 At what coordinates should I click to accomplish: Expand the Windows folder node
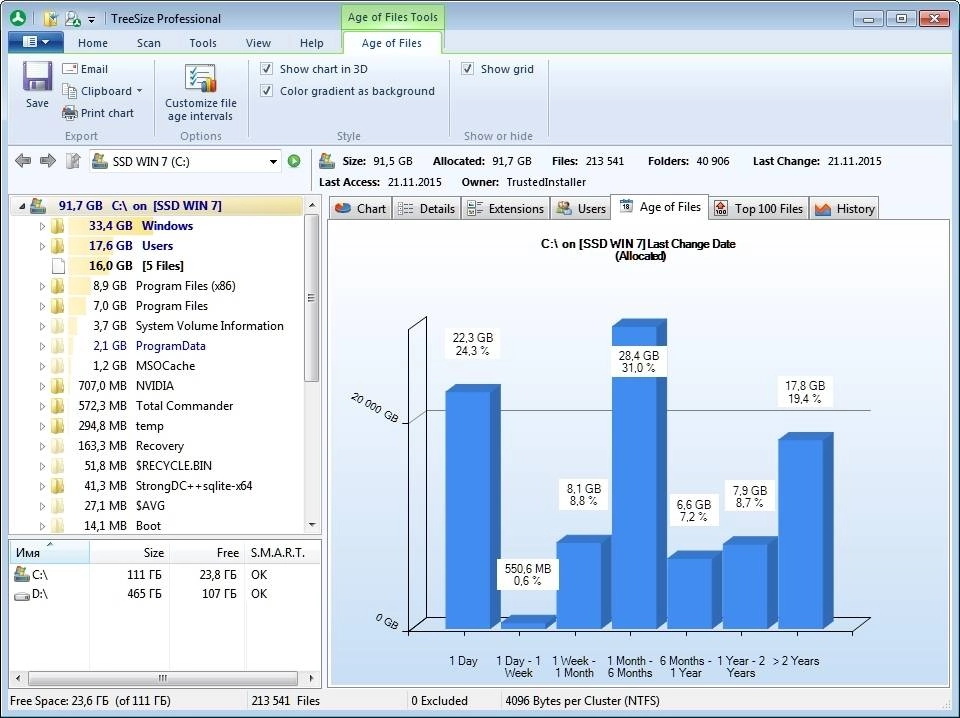click(42, 226)
